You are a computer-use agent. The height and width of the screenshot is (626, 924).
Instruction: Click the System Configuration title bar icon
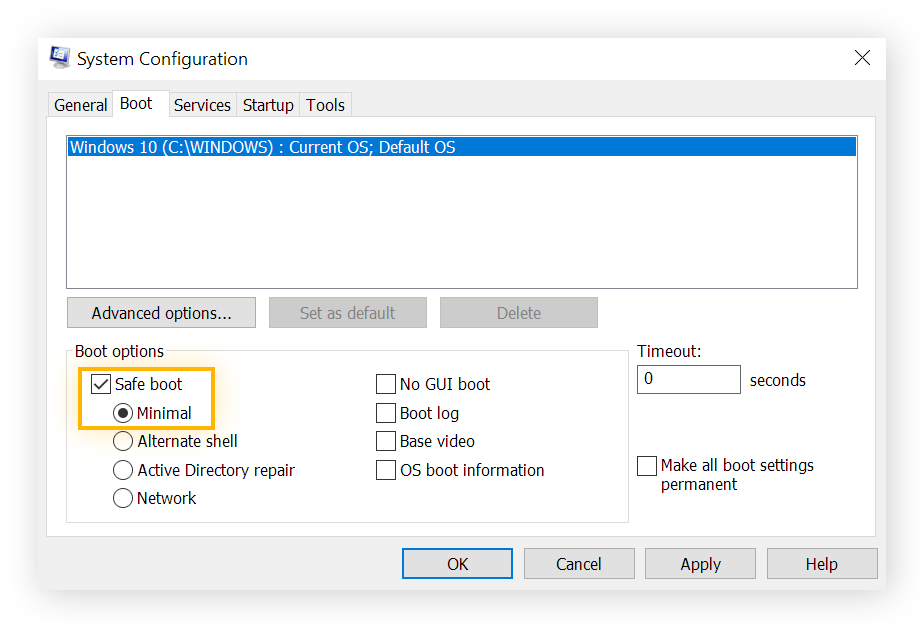tap(60, 57)
